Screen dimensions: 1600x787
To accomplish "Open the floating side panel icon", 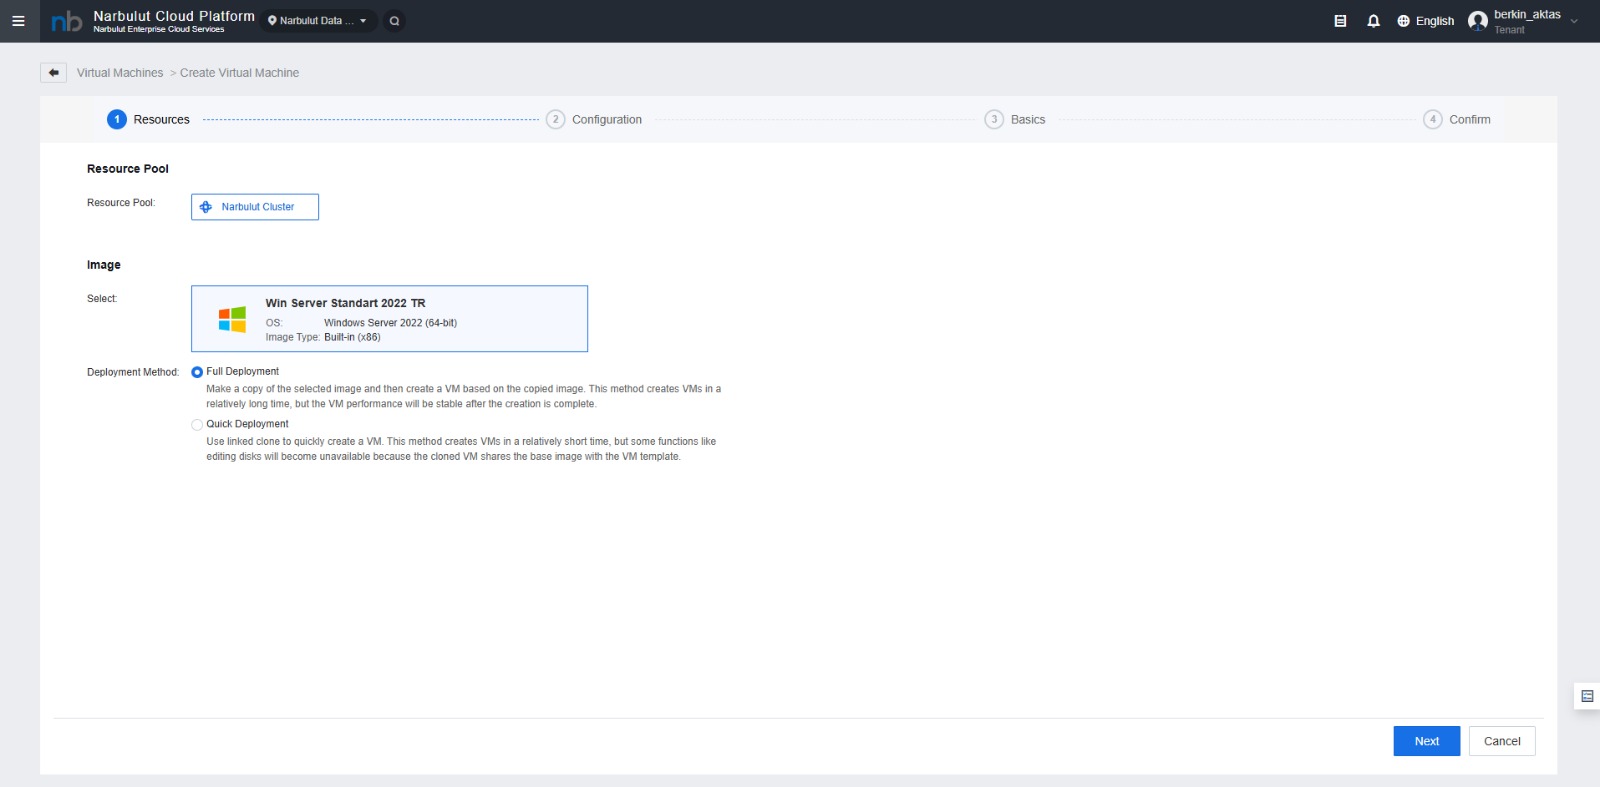I will [x=1586, y=696].
